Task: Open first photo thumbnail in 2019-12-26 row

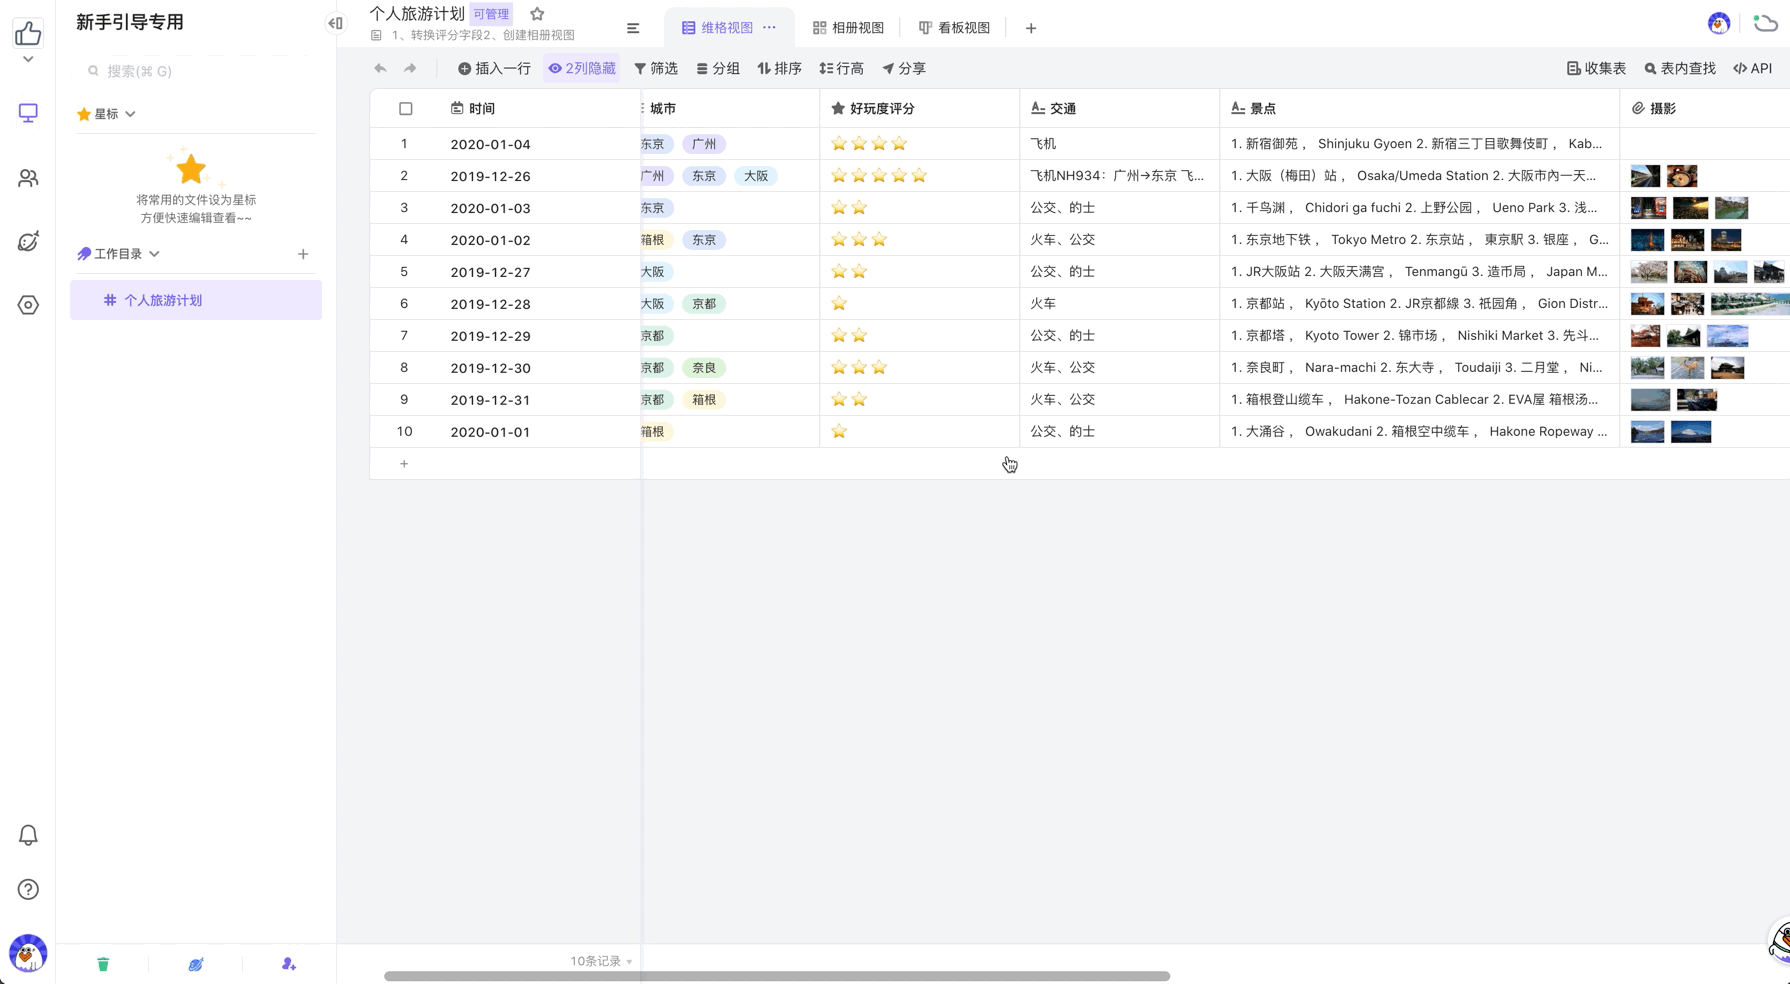Action: tap(1645, 176)
